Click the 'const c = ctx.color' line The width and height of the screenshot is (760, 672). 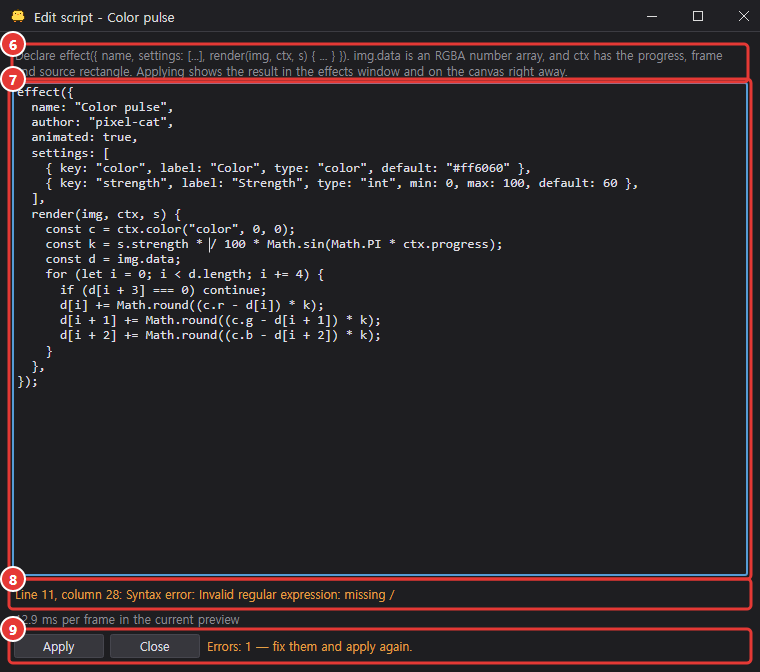point(170,229)
